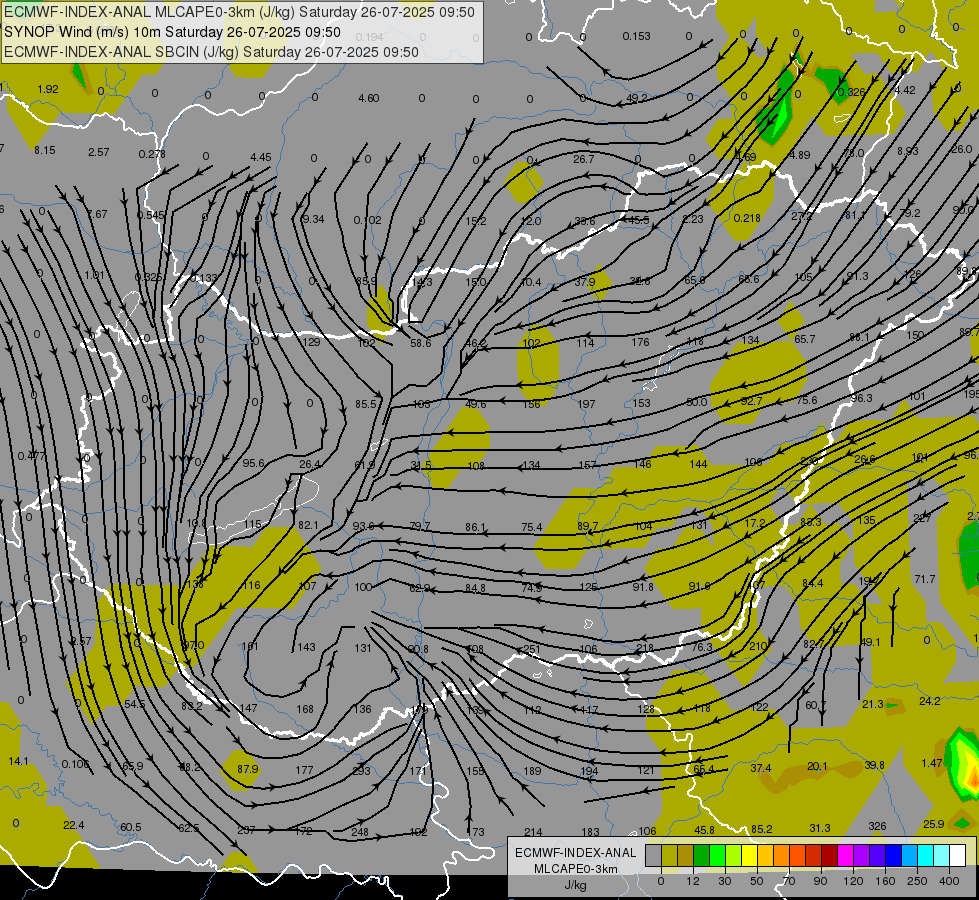Click the legend tick label 120
The image size is (979, 900).
click(x=853, y=881)
